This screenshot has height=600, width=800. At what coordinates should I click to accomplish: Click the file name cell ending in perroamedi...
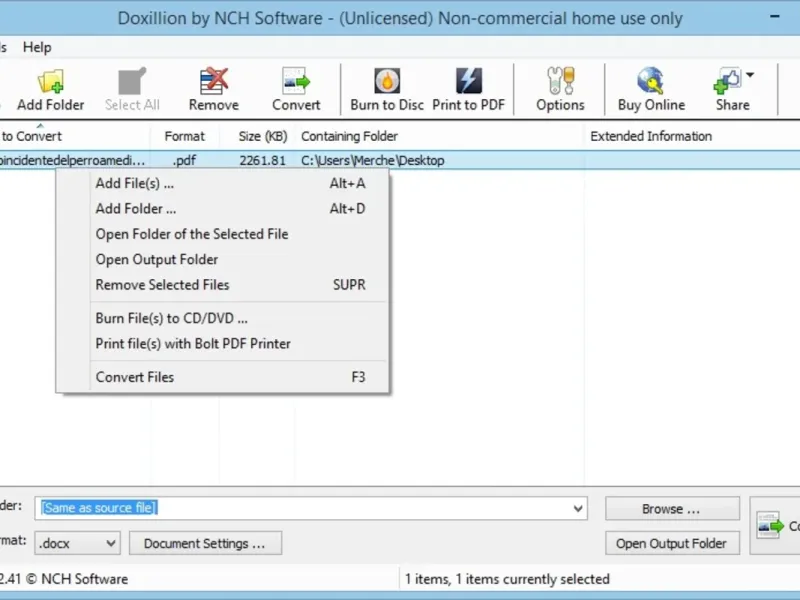click(74, 160)
